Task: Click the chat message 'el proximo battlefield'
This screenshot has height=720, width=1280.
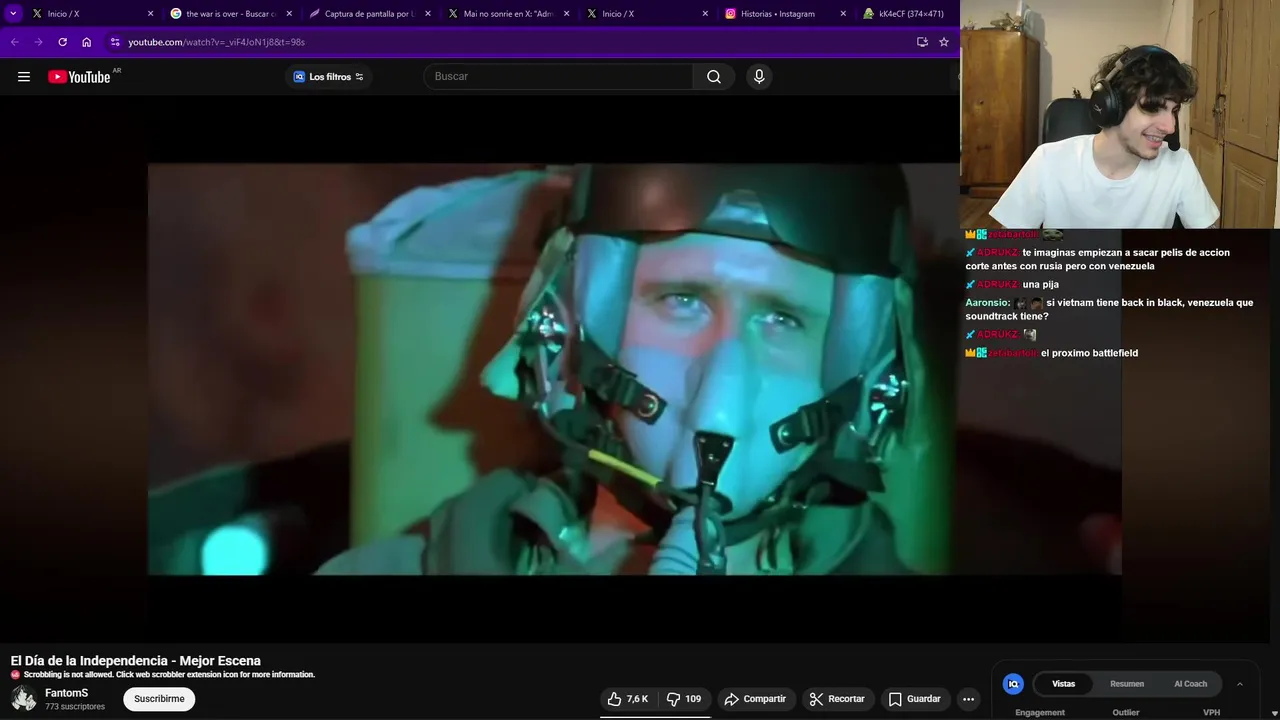Action: [1090, 353]
